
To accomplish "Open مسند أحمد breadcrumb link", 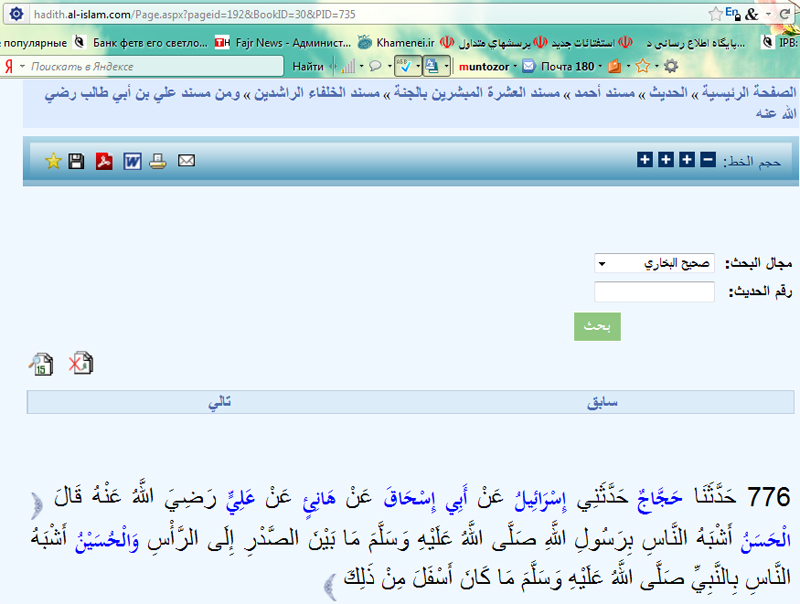I will 605,93.
